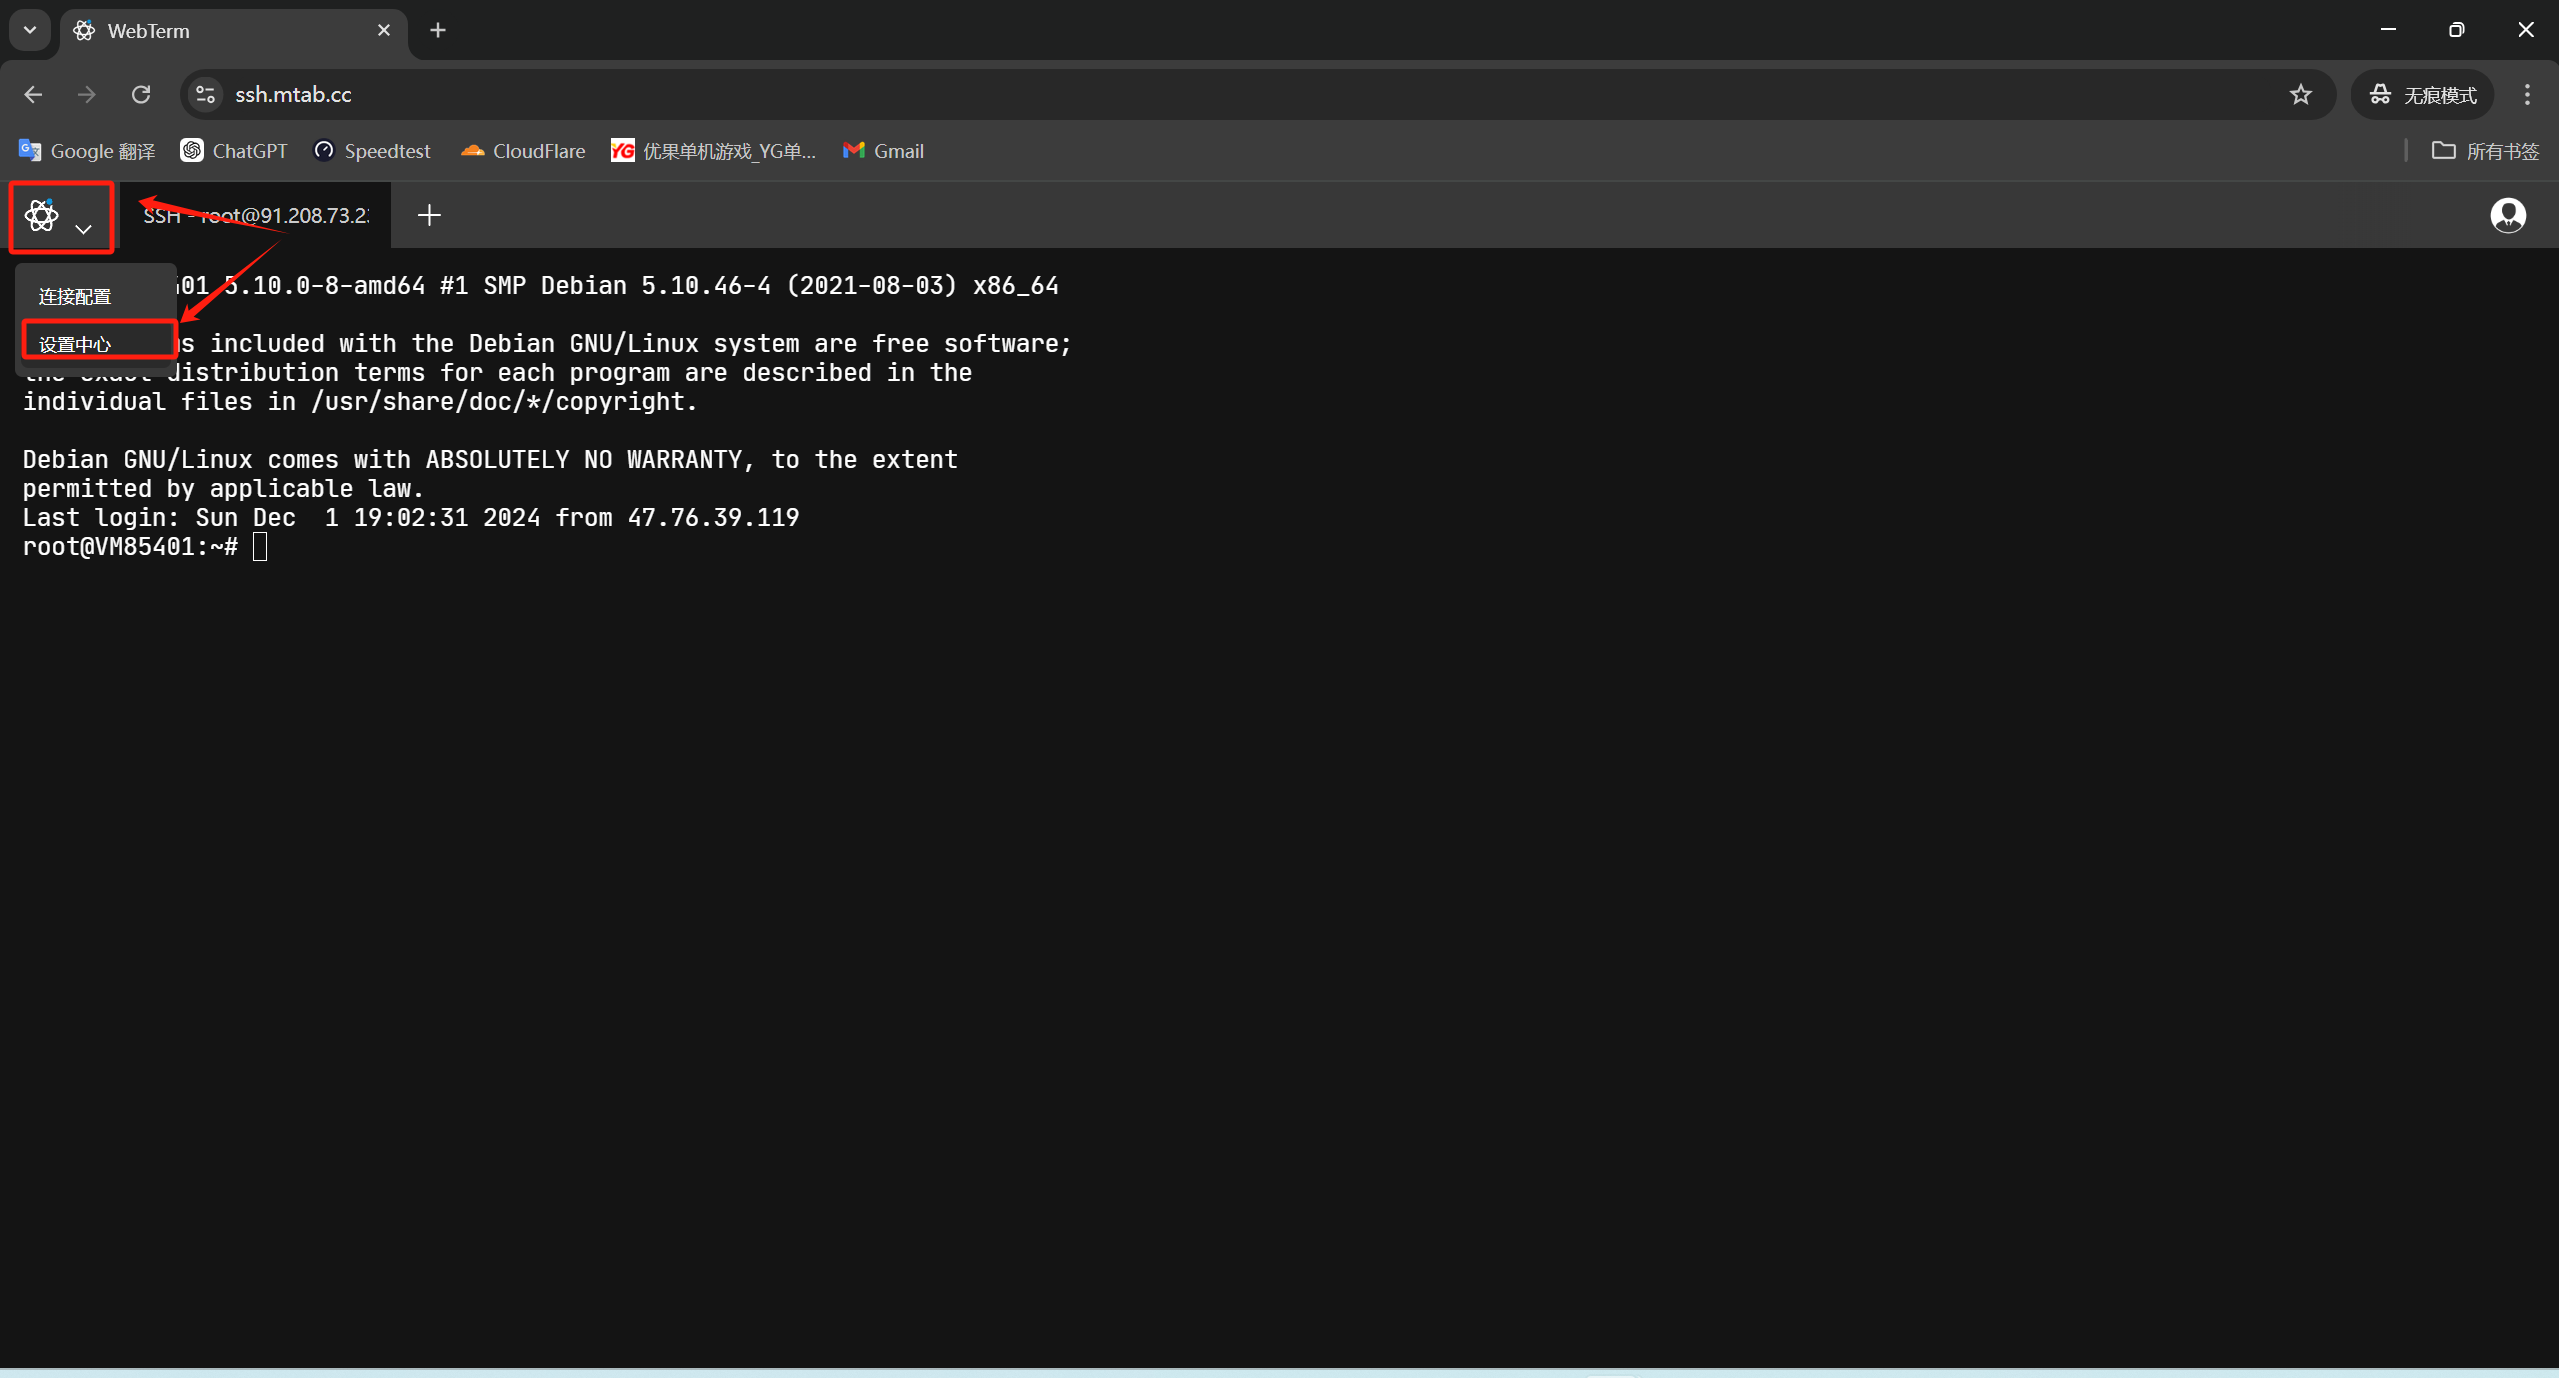Bookmark this page with star icon
Viewport: 2559px width, 1378px height.
tap(2300, 94)
